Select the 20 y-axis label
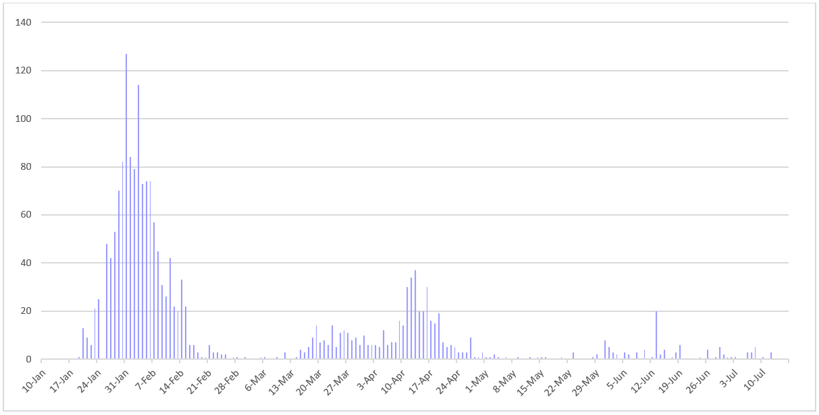Screen dimensions: 819x415 pyautogui.click(x=26, y=311)
